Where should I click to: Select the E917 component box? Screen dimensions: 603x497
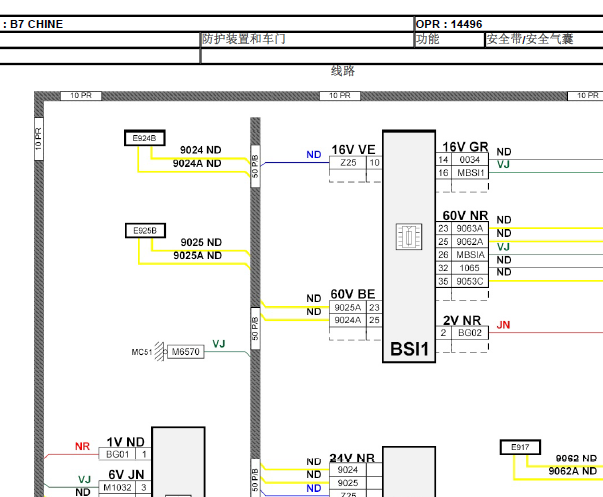pos(520,447)
